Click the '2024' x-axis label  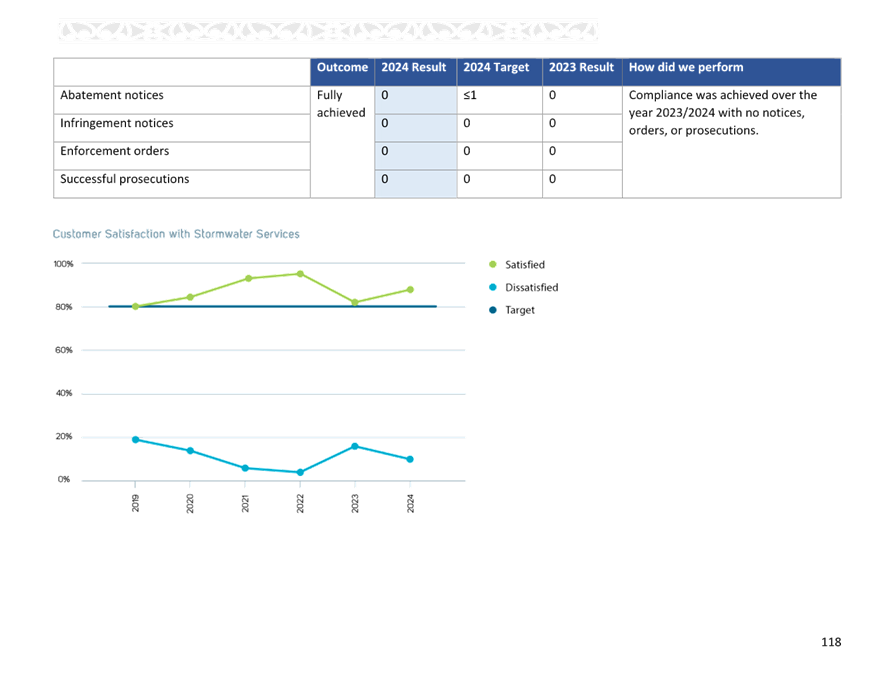tap(410, 503)
